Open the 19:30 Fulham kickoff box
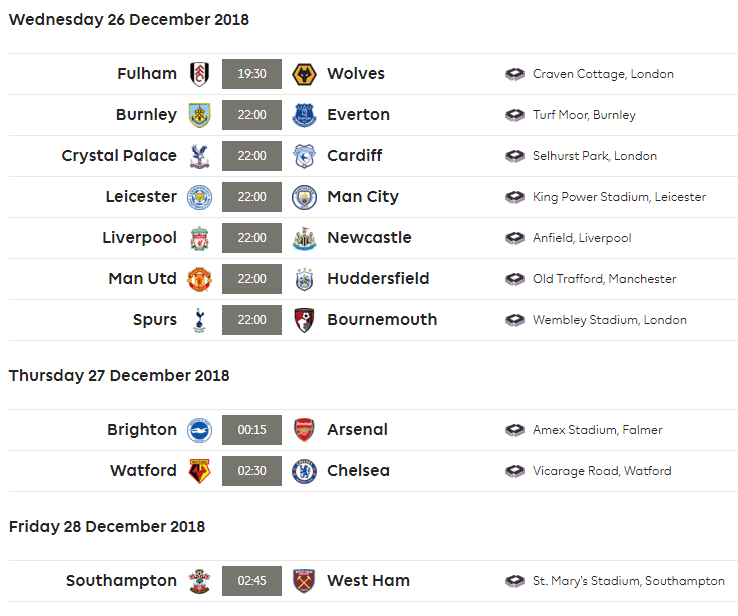This screenshot has width=738, height=616. coord(252,74)
